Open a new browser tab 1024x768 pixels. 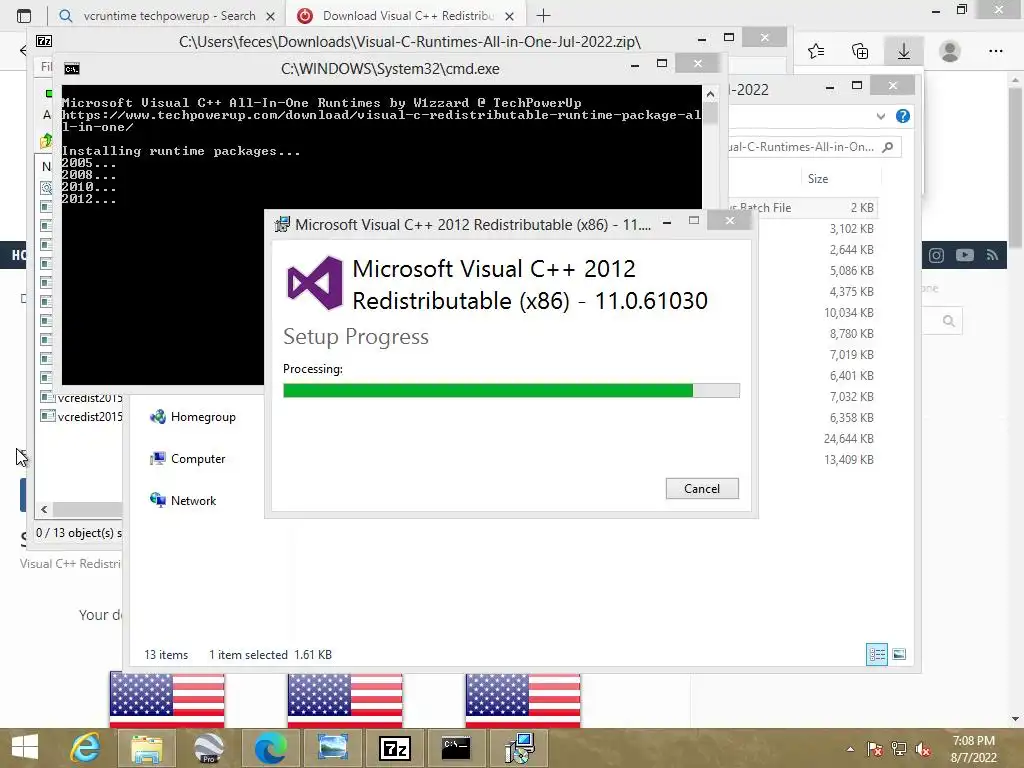(x=543, y=16)
